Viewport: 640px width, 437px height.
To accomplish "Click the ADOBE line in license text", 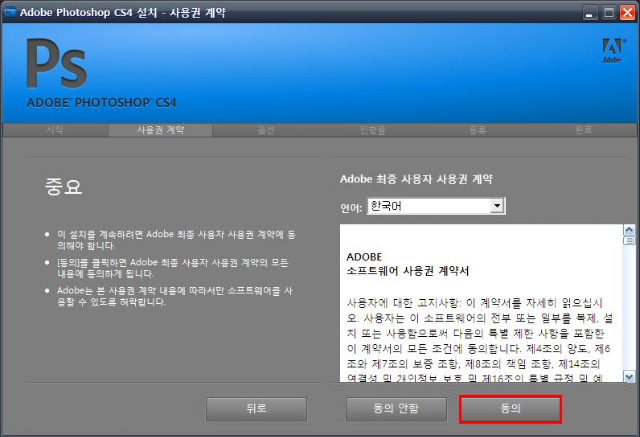I will [x=364, y=257].
